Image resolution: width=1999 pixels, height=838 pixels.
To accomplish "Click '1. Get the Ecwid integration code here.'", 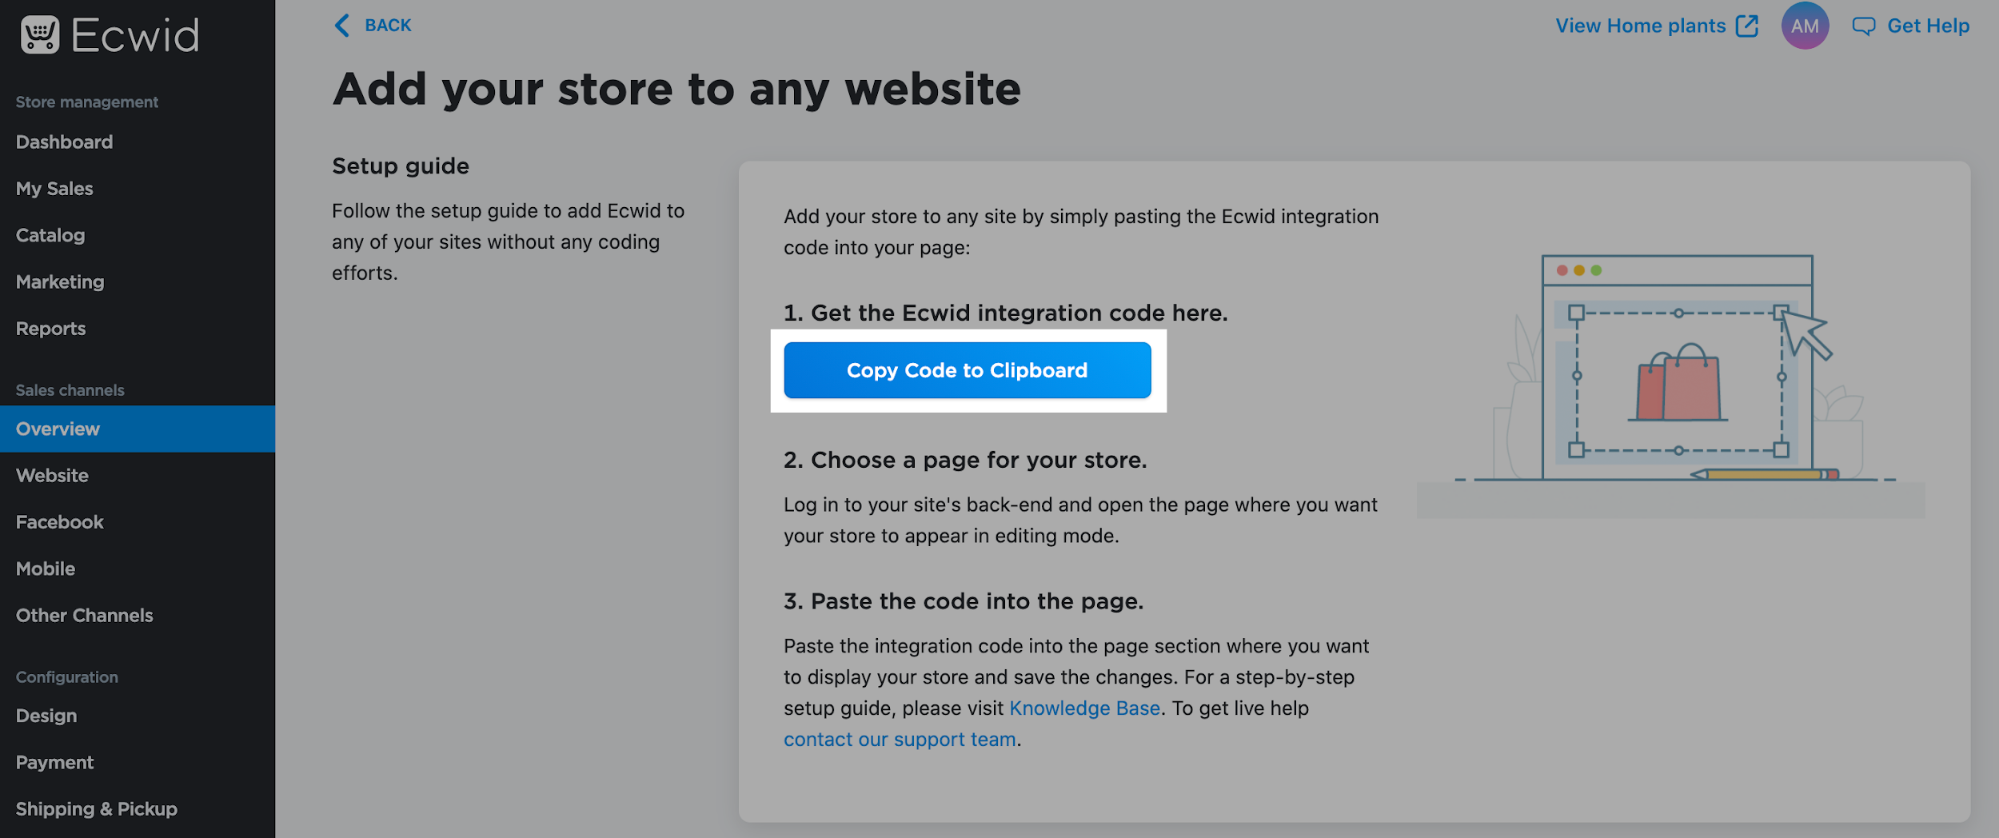I will pos(1006,313).
